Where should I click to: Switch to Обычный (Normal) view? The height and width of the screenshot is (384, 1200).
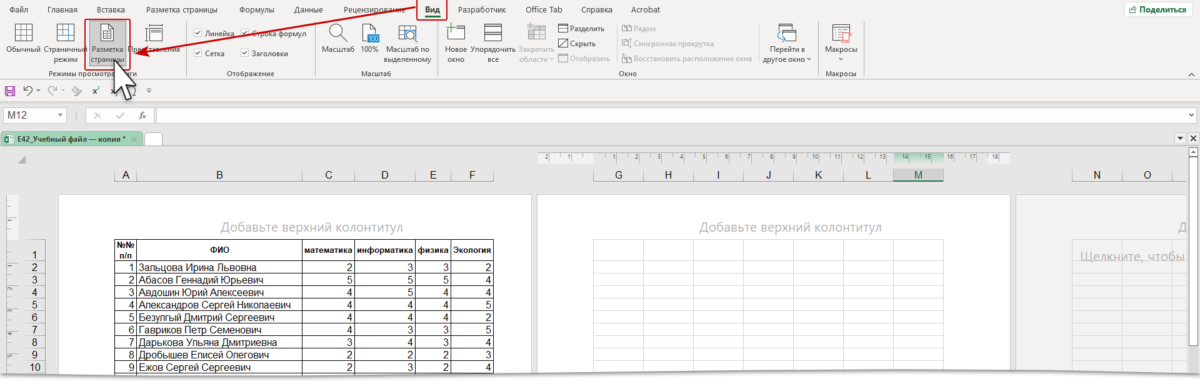click(x=22, y=40)
